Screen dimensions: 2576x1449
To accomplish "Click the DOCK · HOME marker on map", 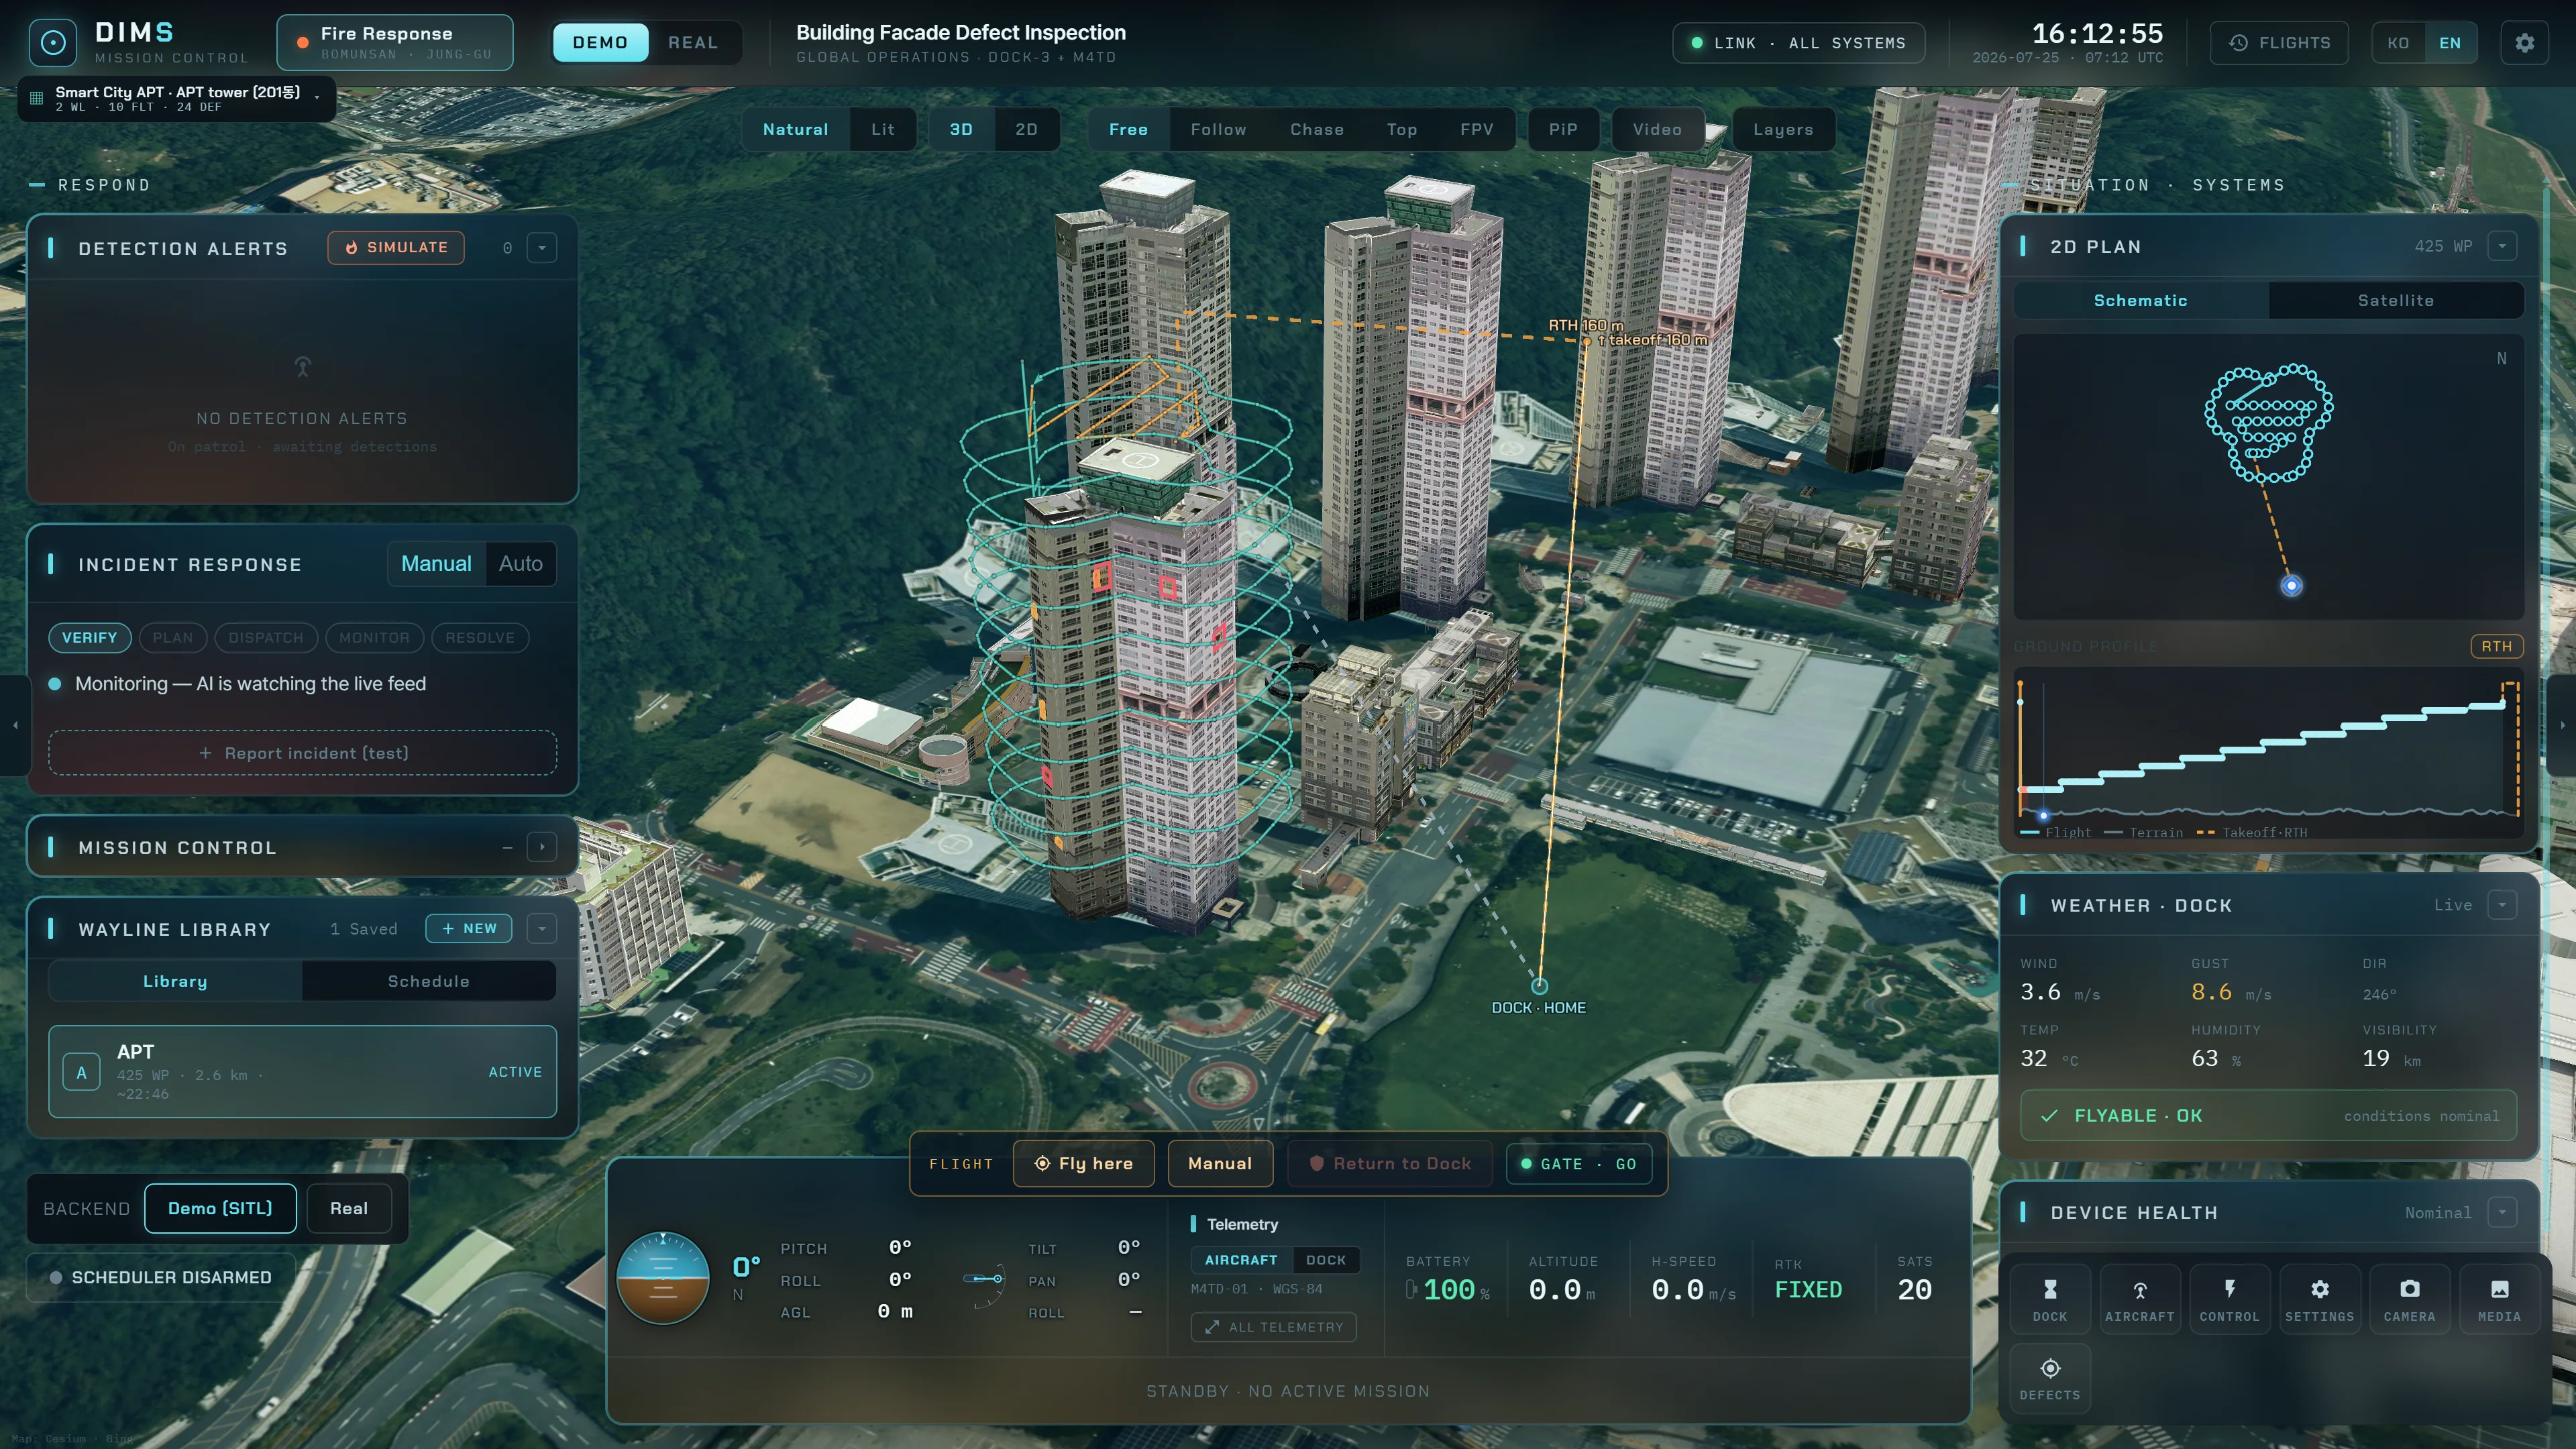I will 1539,986.
